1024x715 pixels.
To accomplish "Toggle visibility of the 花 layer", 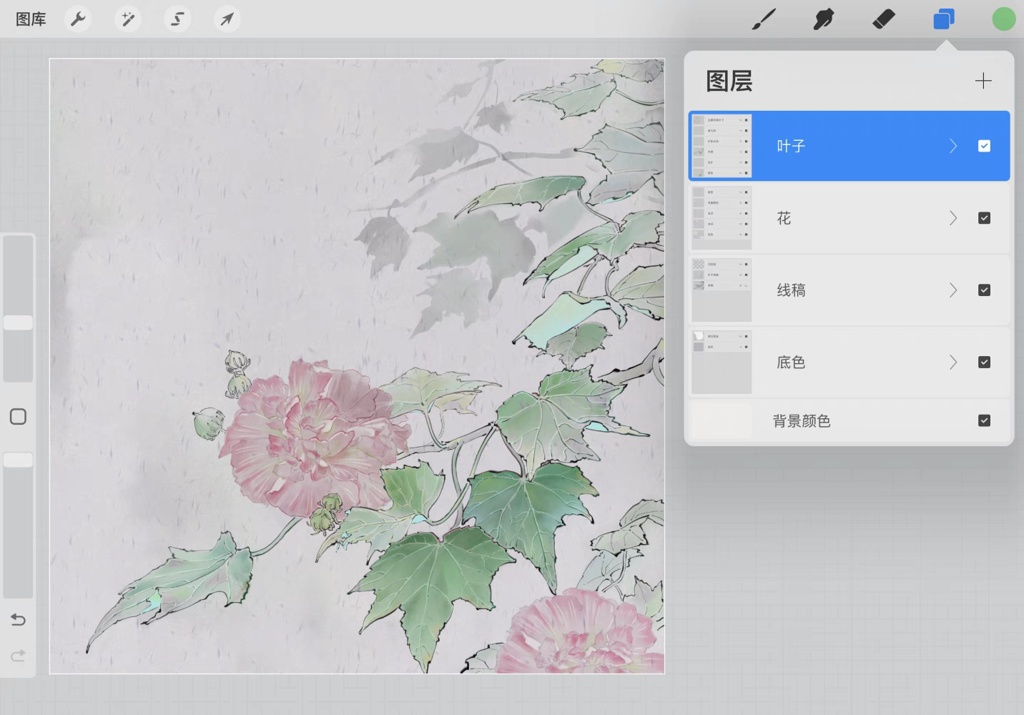I will pyautogui.click(x=983, y=218).
